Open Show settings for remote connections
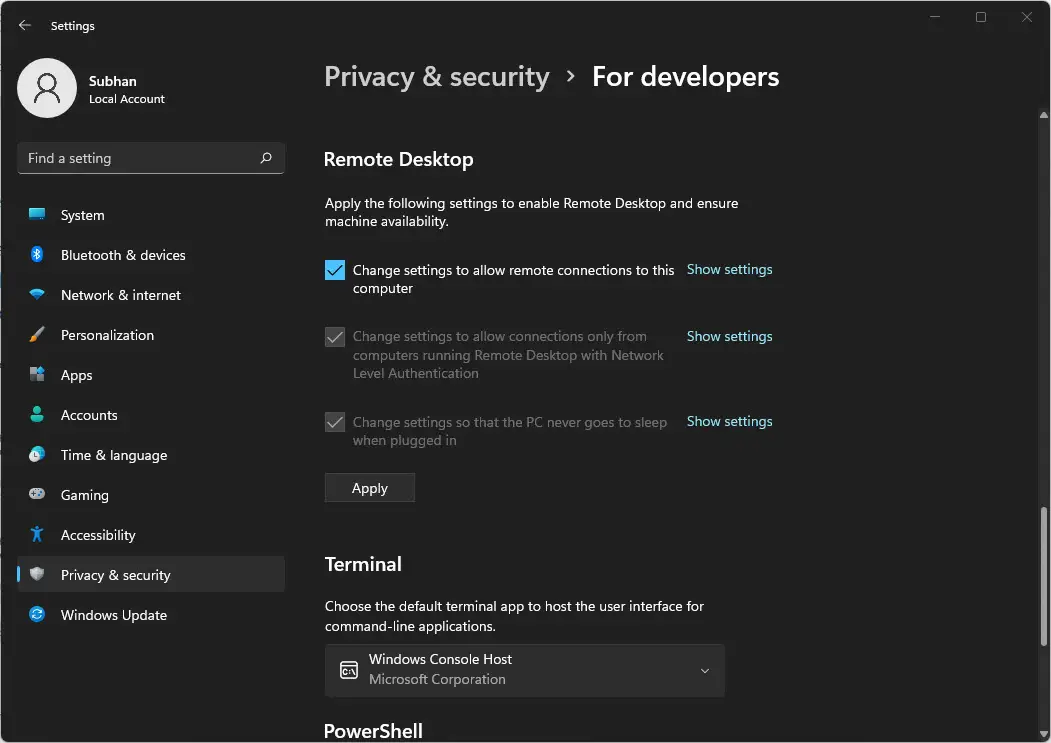This screenshot has width=1051, height=743. [729, 269]
